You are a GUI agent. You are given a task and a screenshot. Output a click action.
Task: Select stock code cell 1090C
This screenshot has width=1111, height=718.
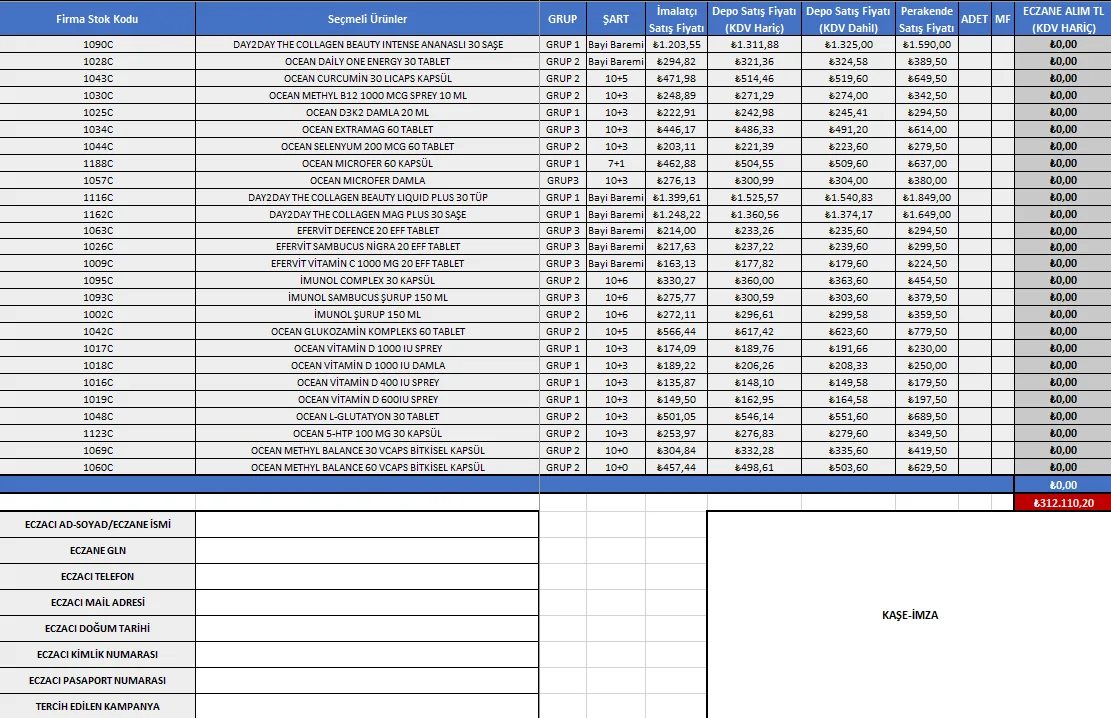98,44
